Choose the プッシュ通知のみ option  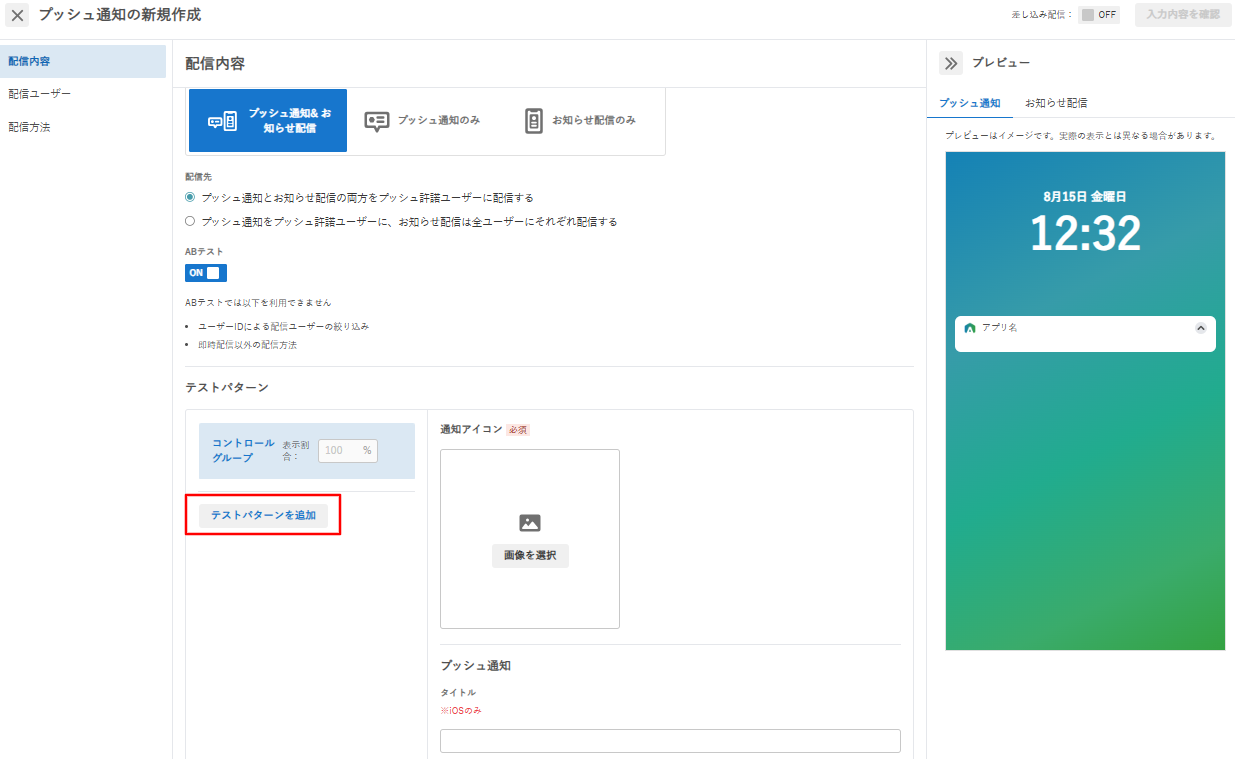(422, 120)
